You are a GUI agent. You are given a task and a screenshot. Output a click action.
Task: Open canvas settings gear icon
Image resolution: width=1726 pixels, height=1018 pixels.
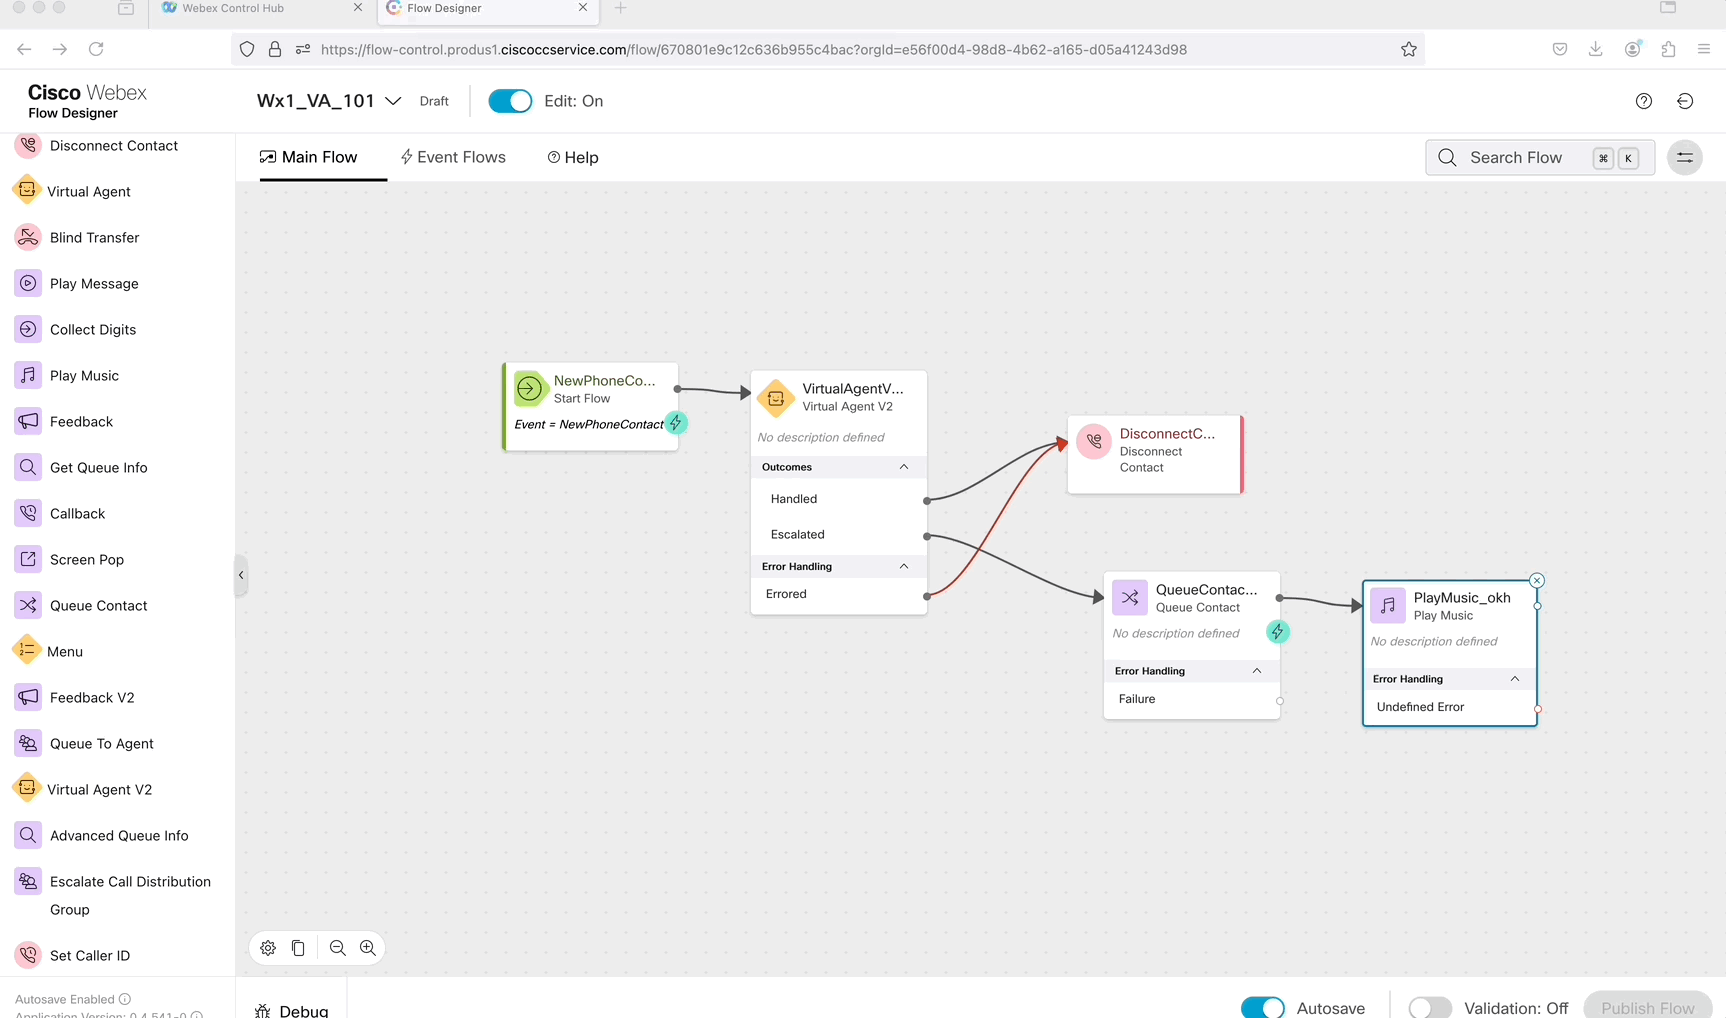(x=268, y=948)
